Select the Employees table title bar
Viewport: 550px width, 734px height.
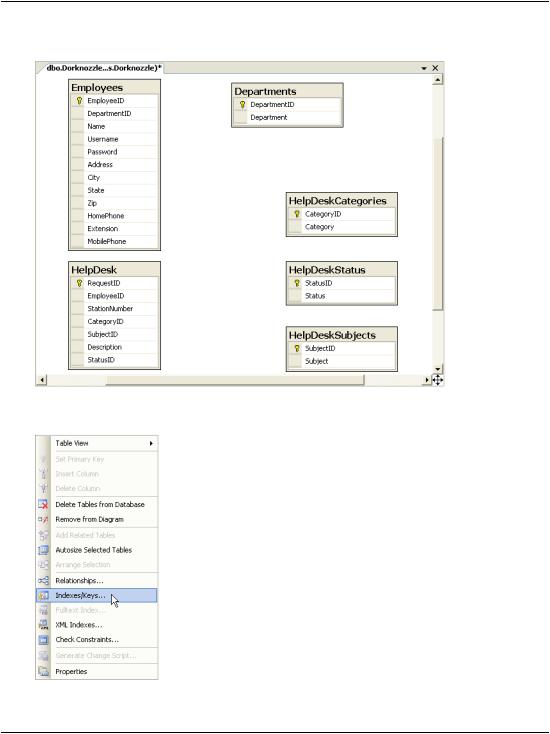[115, 88]
